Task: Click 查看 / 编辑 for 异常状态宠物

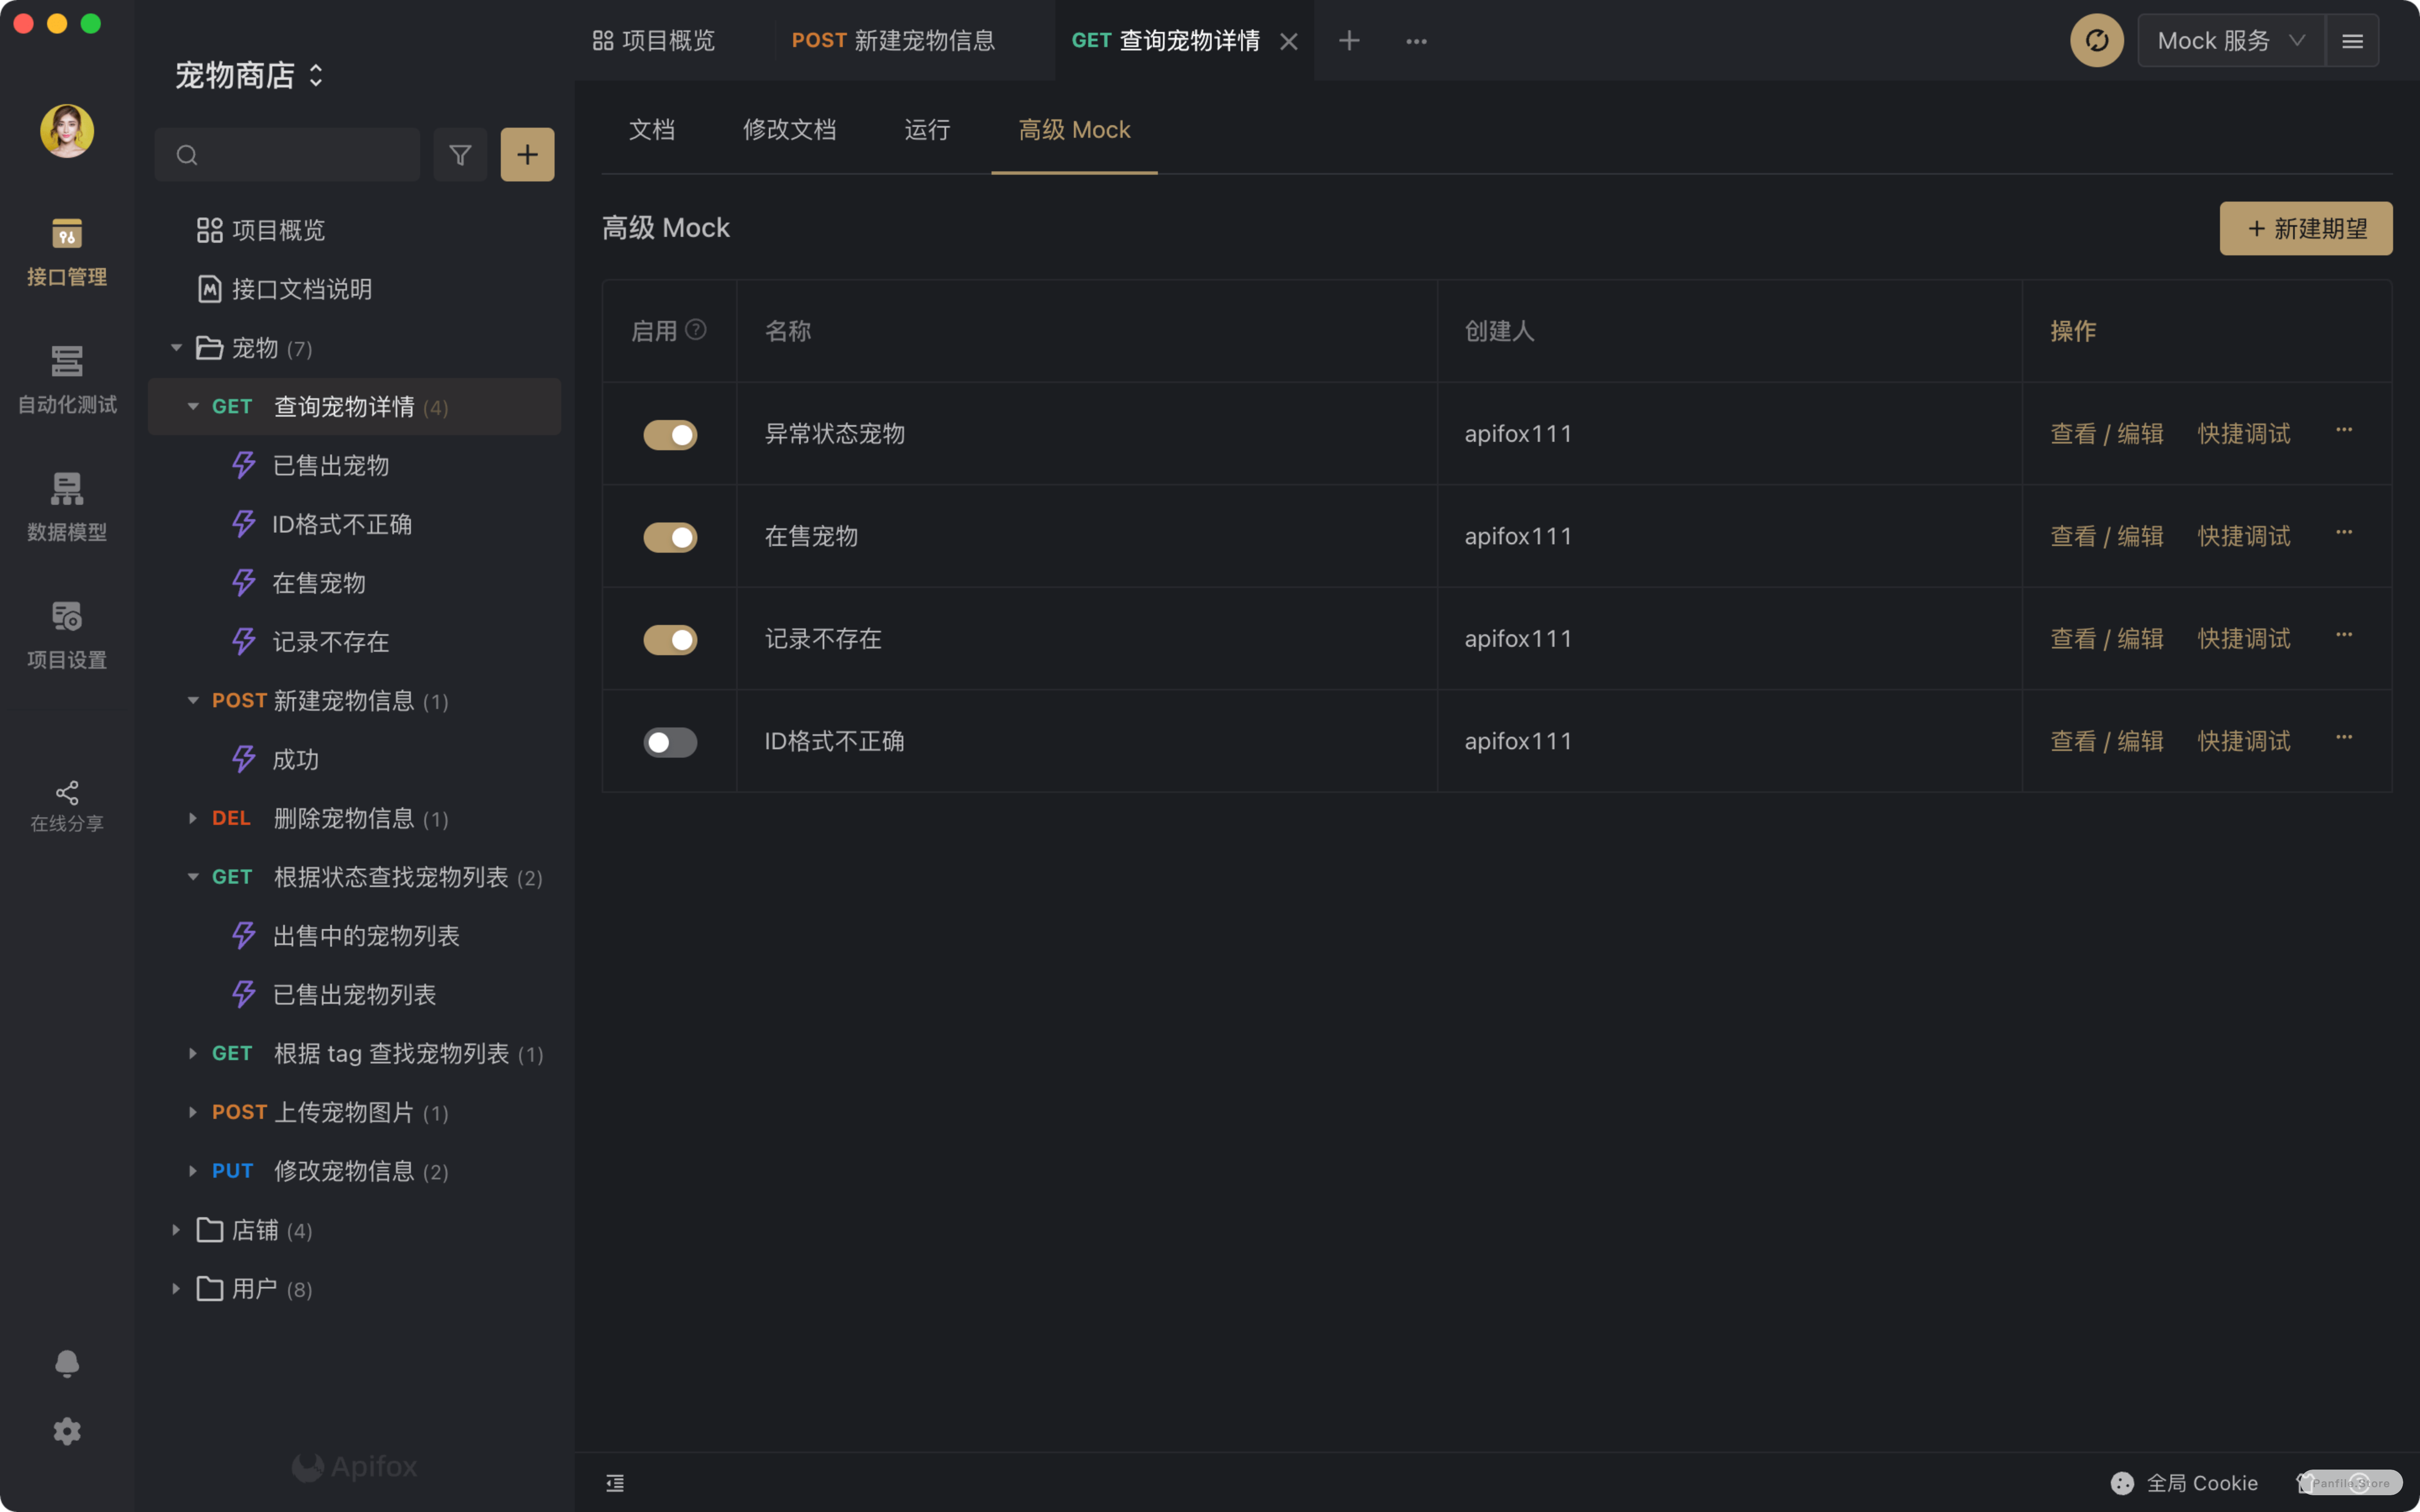Action: tap(2107, 434)
